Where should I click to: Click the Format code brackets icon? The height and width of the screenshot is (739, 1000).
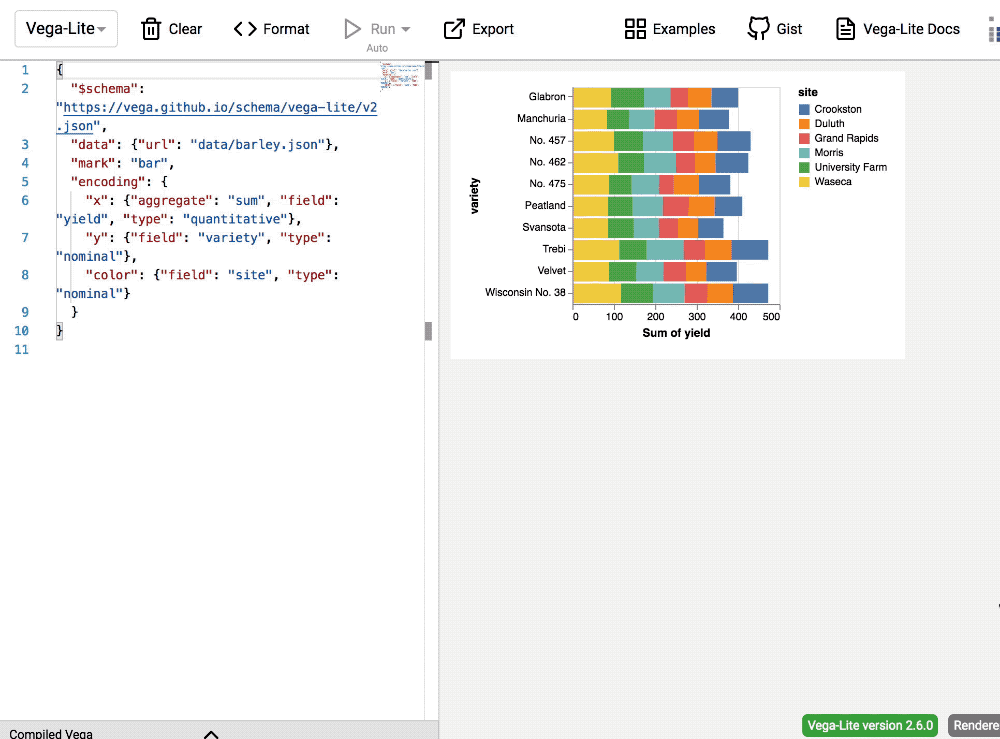(245, 29)
